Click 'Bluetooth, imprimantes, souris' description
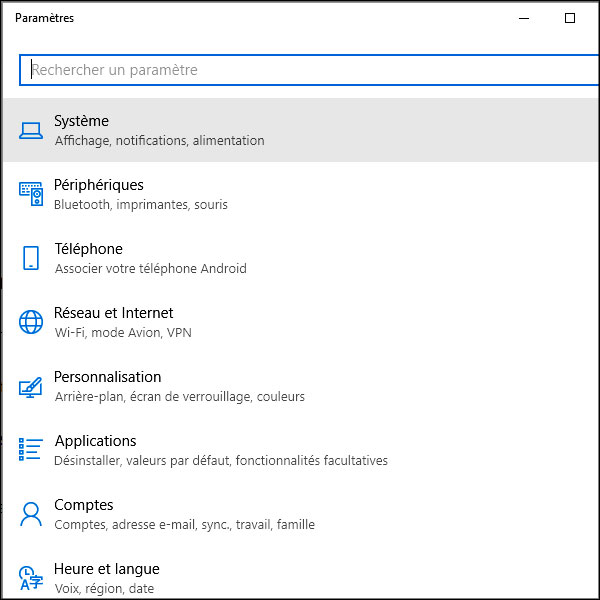 [x=141, y=205]
